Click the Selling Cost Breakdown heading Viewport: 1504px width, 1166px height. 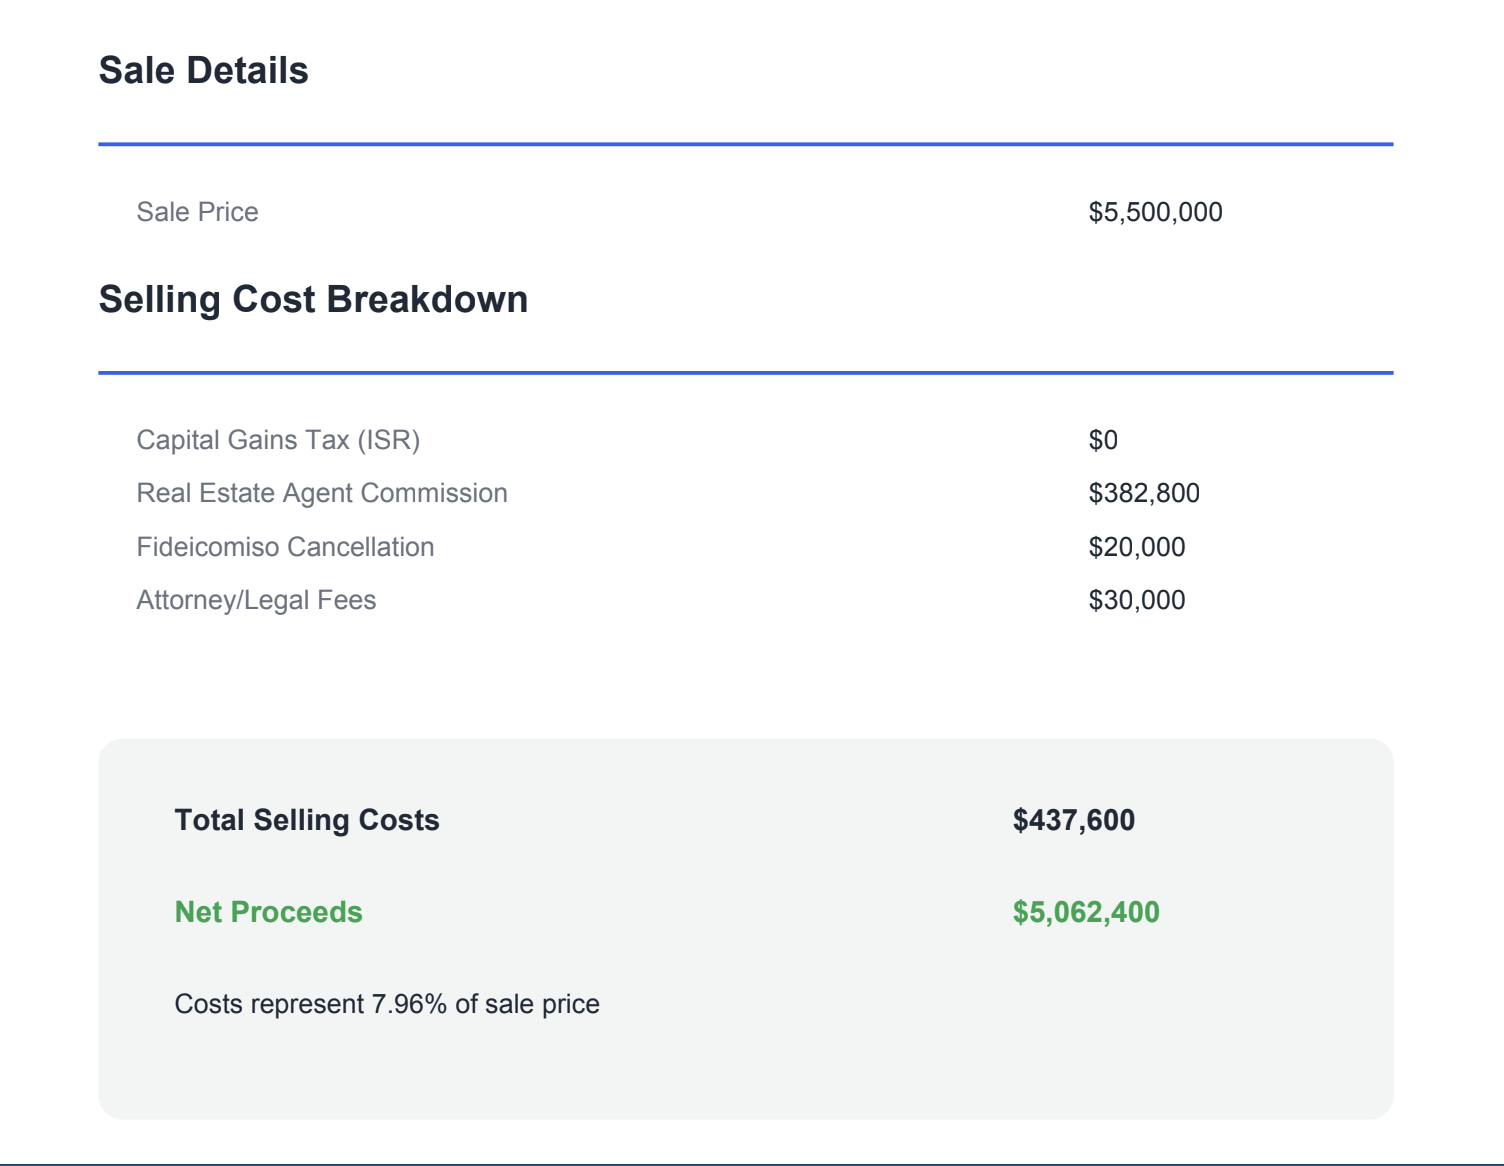click(314, 299)
